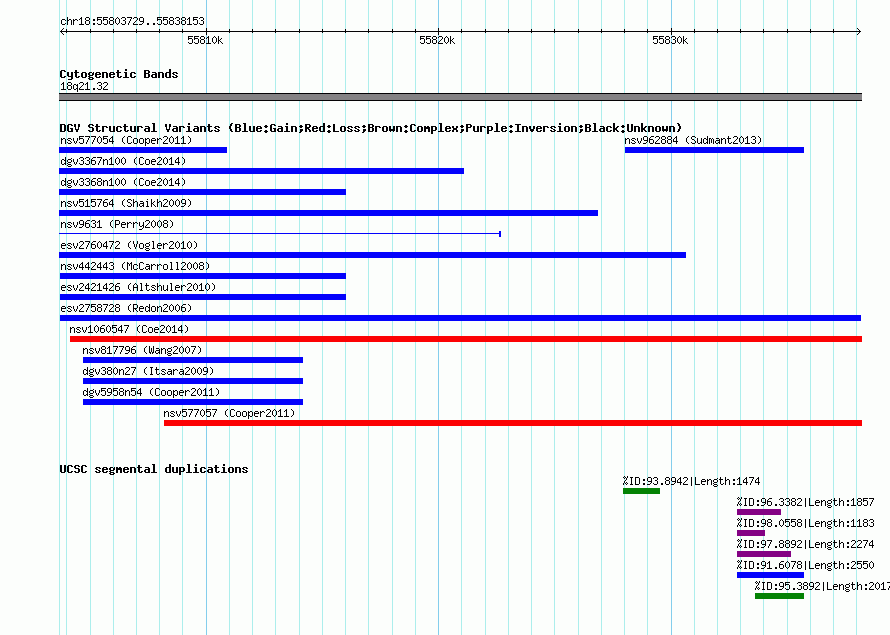Open variant dgv5958n54 (Cooper2011) label
This screenshot has height=635, width=890.
tap(151, 392)
